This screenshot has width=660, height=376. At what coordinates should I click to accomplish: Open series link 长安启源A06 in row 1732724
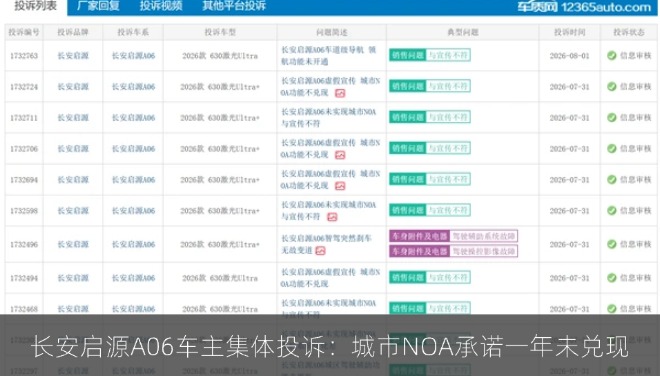[x=133, y=87]
